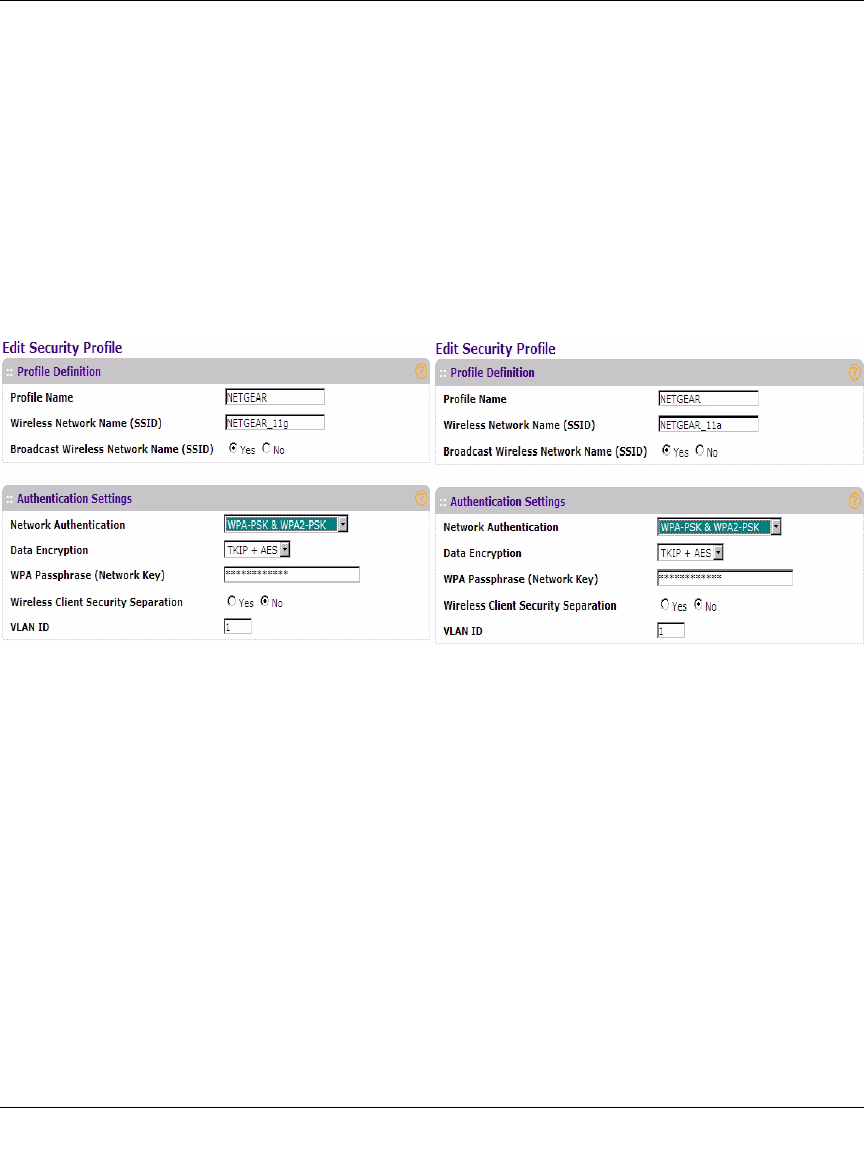
Task: Open help for left Profile Definition panel
Action: [421, 371]
